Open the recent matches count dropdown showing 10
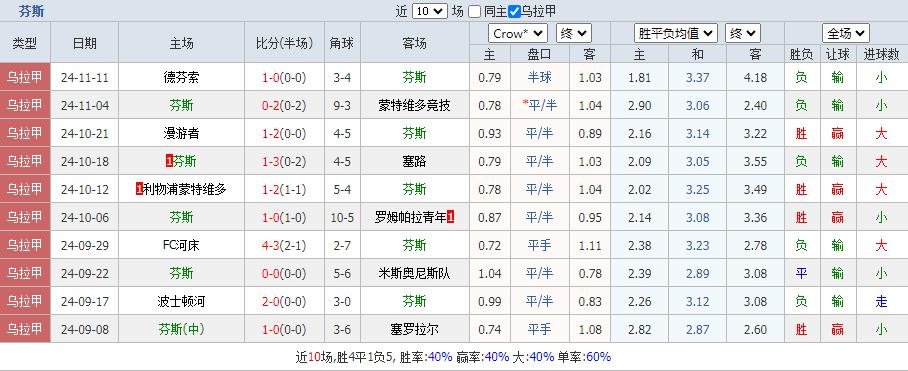Screen dimensions: 908x371 430,11
